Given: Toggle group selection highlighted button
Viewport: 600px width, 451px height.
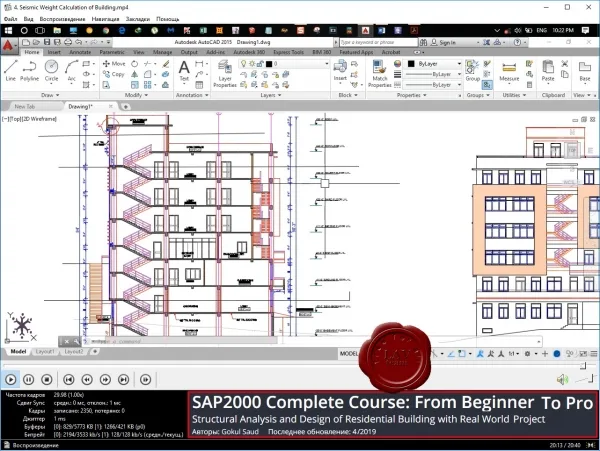Looking at the screenshot, I should (487, 85).
